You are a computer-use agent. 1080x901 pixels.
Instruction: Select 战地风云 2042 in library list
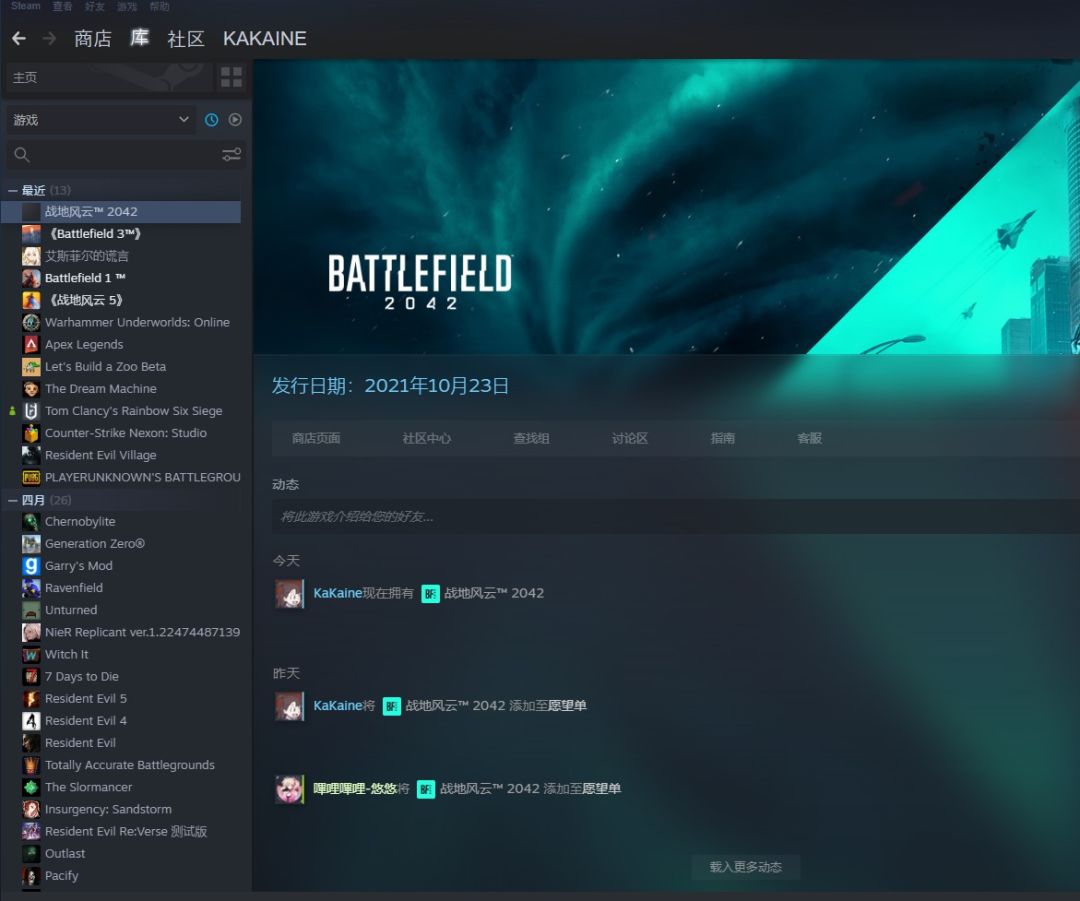[122, 212]
